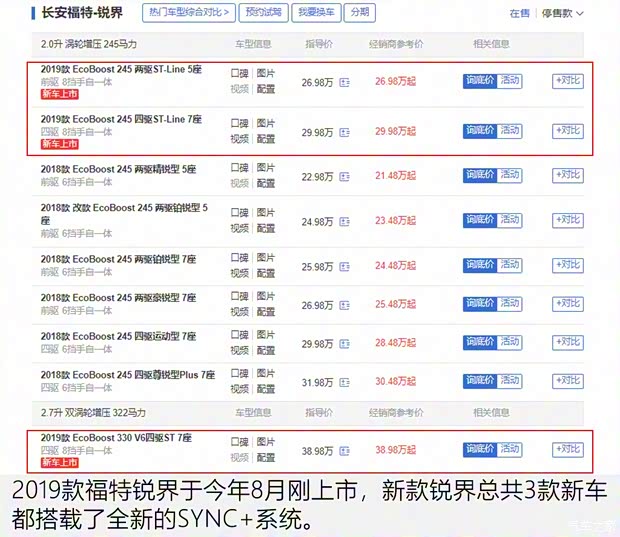Add 两驱铂锐型 7座 to +对比
This screenshot has width=620, height=537.
click(568, 265)
